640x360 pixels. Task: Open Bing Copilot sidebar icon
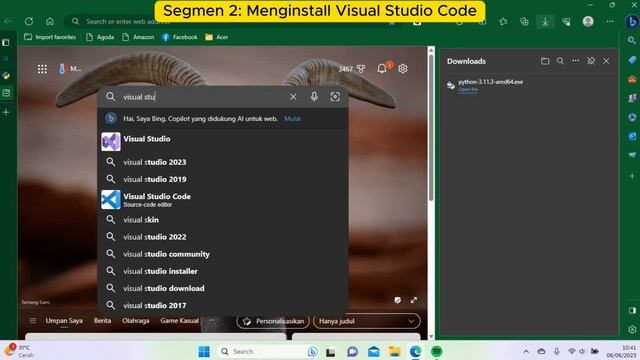632,22
